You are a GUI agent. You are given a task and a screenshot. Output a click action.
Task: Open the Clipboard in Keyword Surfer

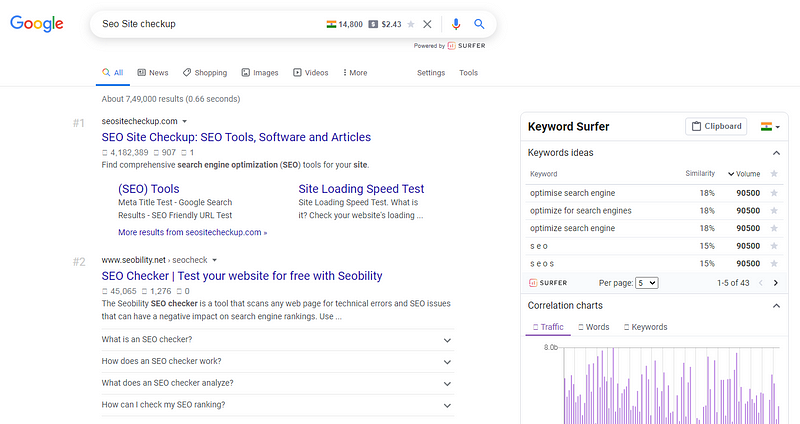point(716,126)
